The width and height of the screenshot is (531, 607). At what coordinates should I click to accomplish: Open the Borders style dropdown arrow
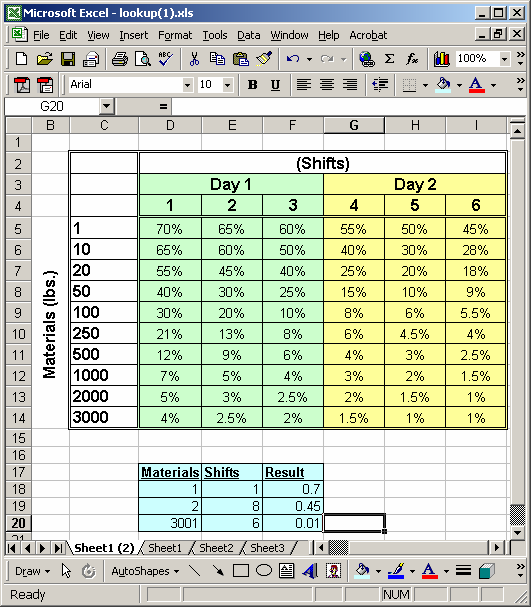(425, 85)
